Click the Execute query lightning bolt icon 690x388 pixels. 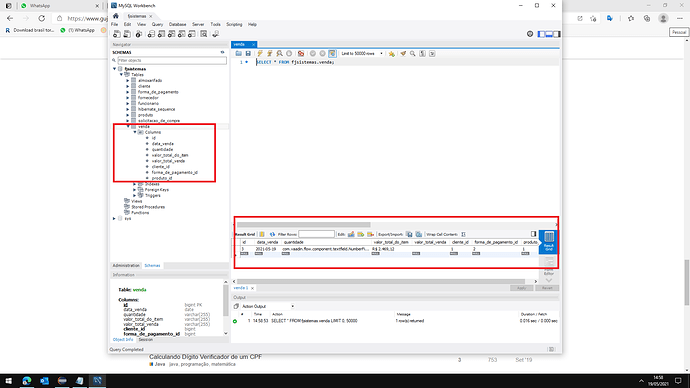(260, 53)
